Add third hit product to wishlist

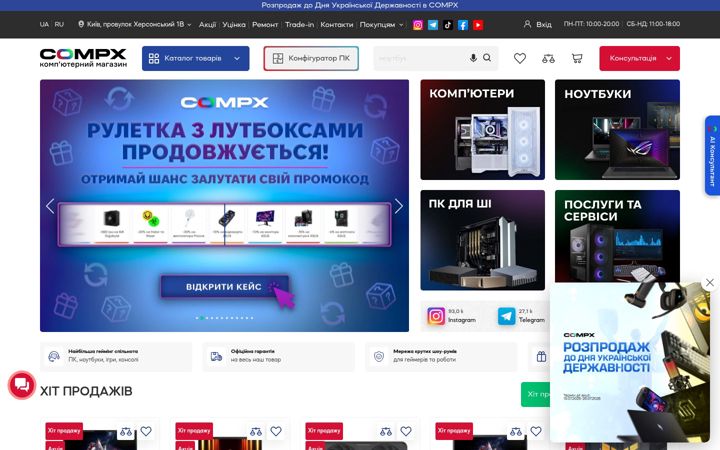coord(406,431)
